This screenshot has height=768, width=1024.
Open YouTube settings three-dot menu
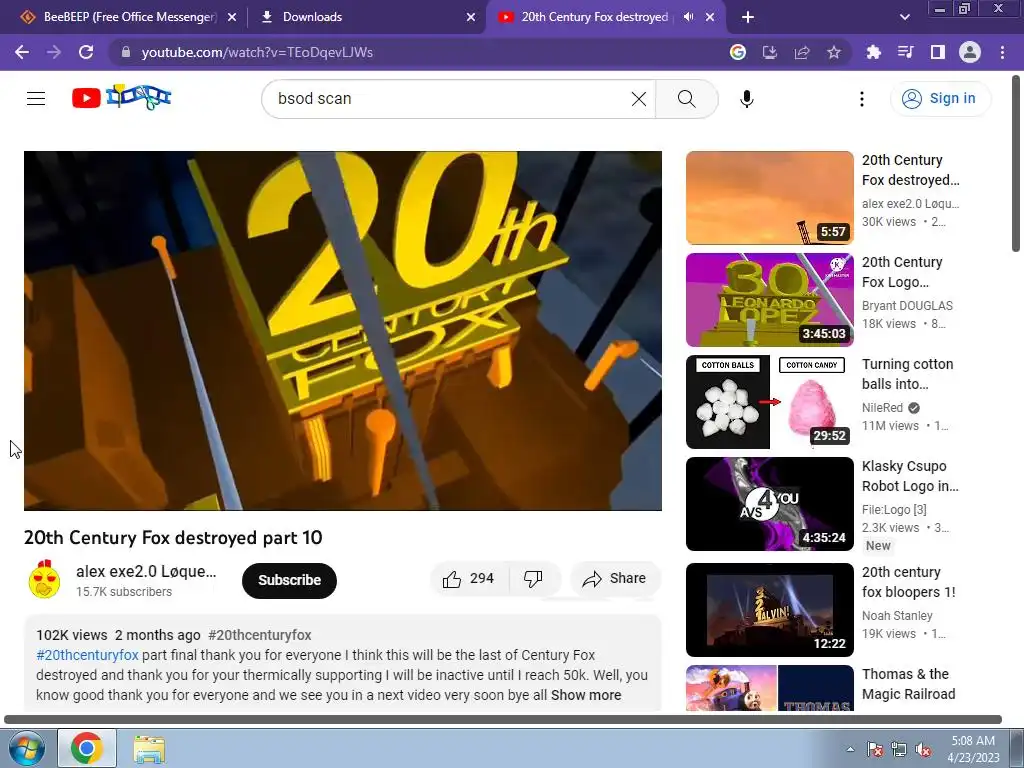(861, 99)
